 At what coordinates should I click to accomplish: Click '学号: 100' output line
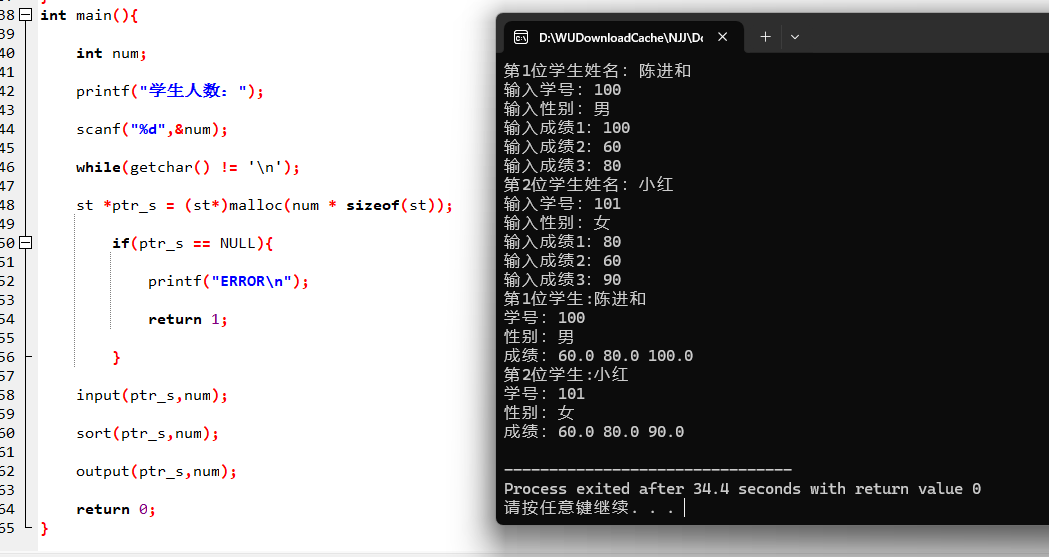545,318
